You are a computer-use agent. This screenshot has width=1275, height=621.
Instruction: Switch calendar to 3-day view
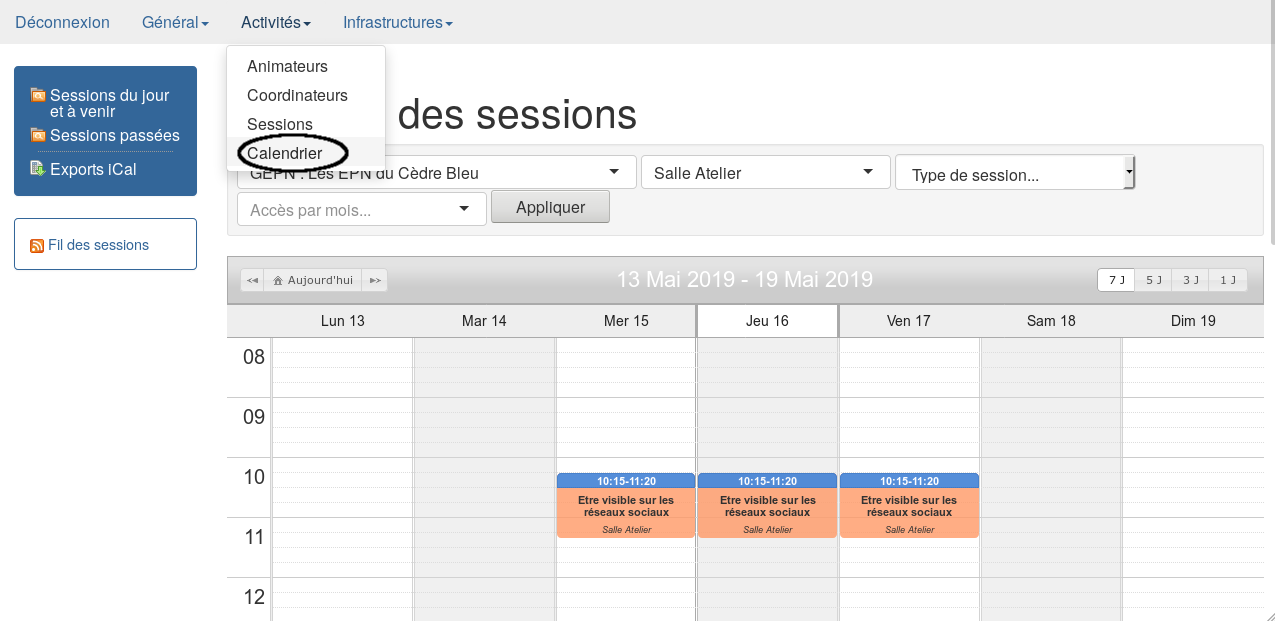1190,280
